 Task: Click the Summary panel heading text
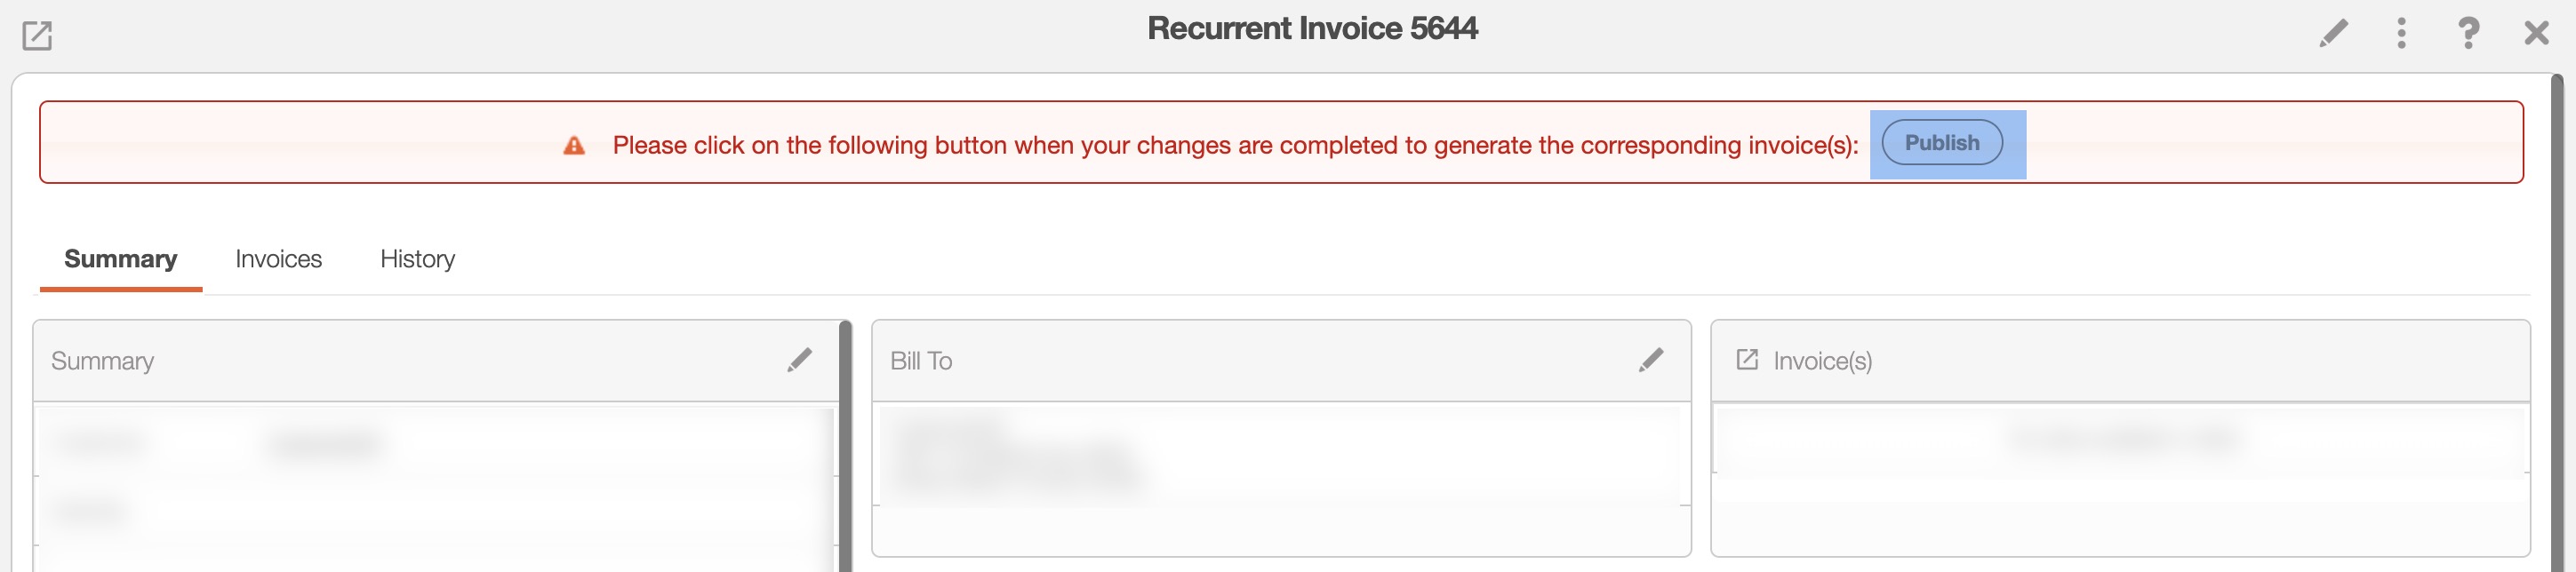[x=102, y=361]
